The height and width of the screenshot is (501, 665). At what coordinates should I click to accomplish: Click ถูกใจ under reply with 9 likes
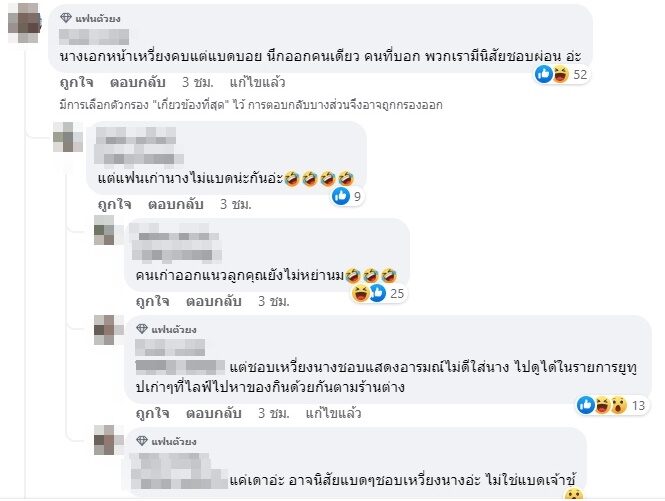115,204
